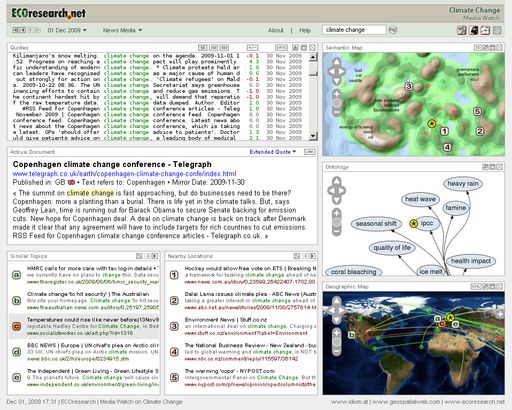The height and width of the screenshot is (410, 512).
Task: Toggle the DATE sort in Quotes
Action: pyautogui.click(x=282, y=48)
